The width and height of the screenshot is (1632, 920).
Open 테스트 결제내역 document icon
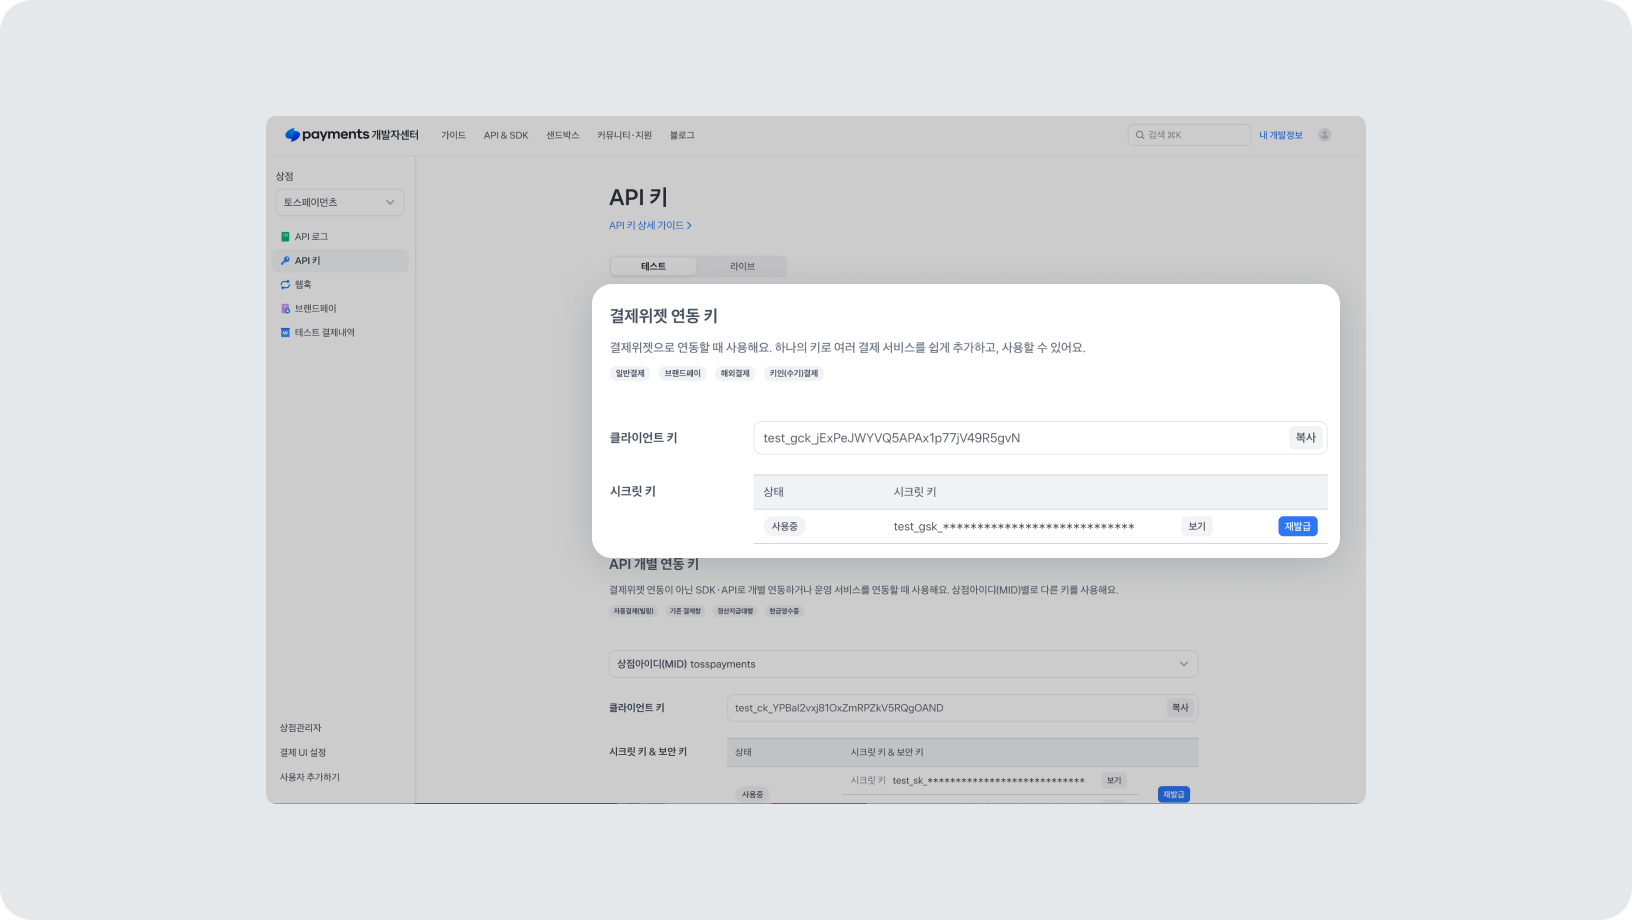pos(285,333)
